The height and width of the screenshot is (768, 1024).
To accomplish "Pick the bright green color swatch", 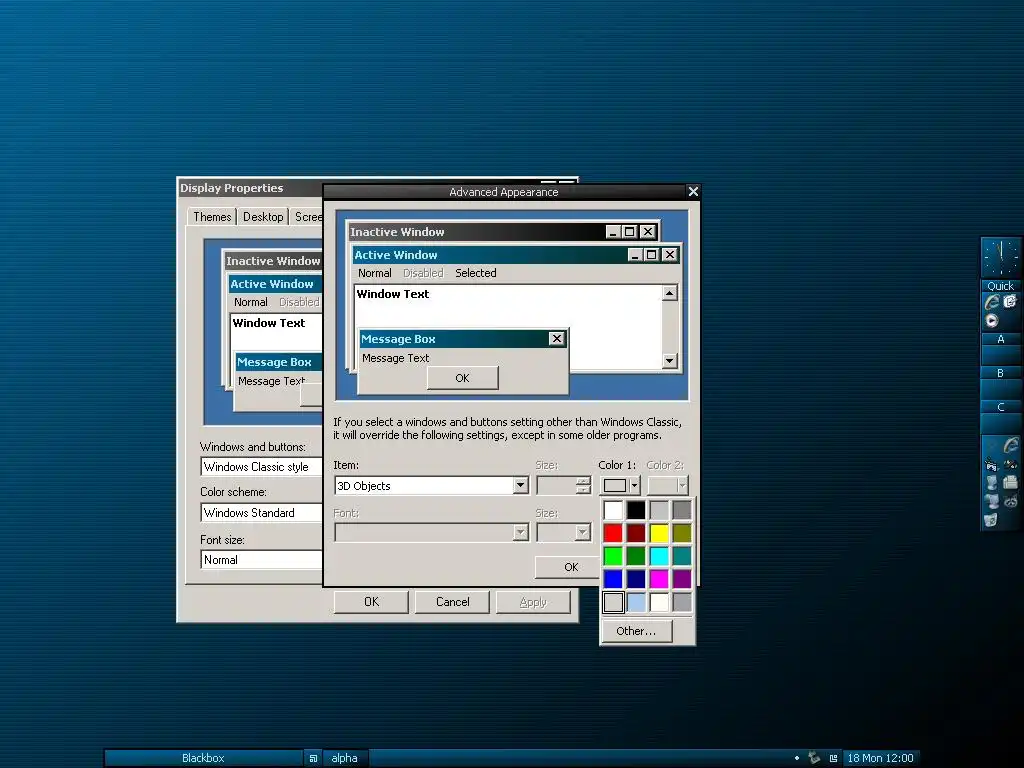I will click(613, 556).
